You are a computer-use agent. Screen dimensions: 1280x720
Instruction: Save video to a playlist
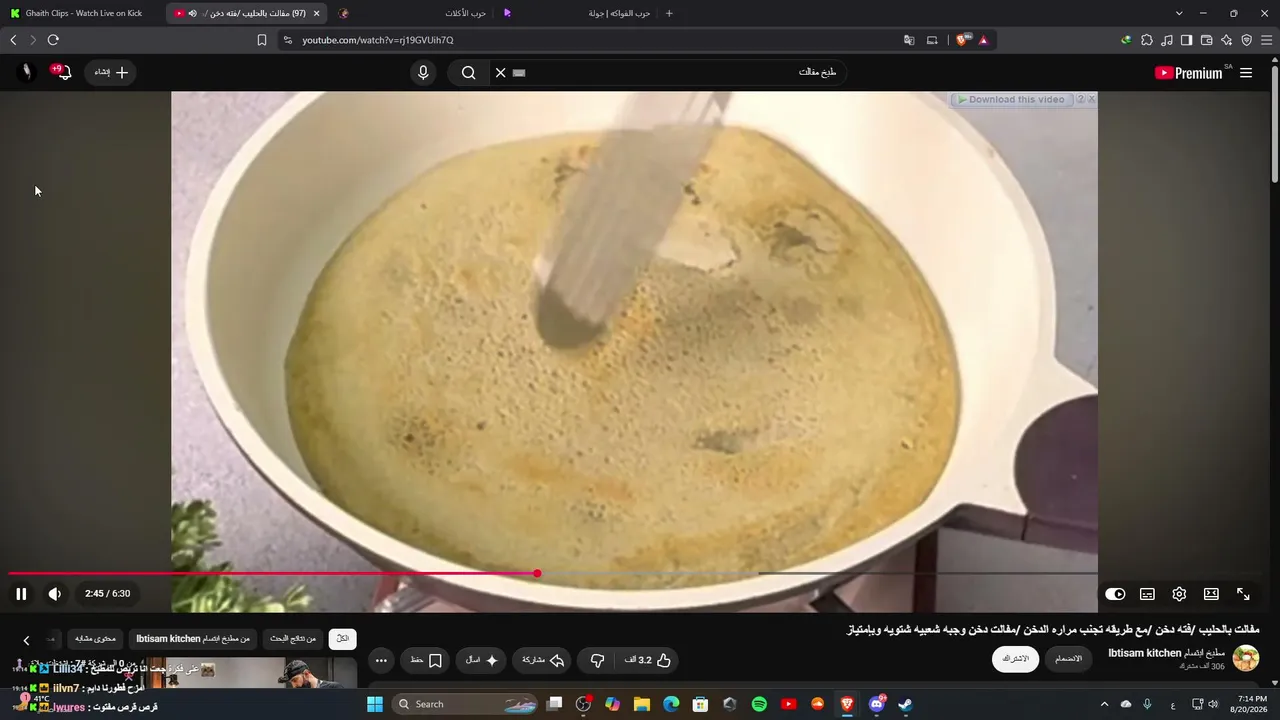(x=426, y=660)
